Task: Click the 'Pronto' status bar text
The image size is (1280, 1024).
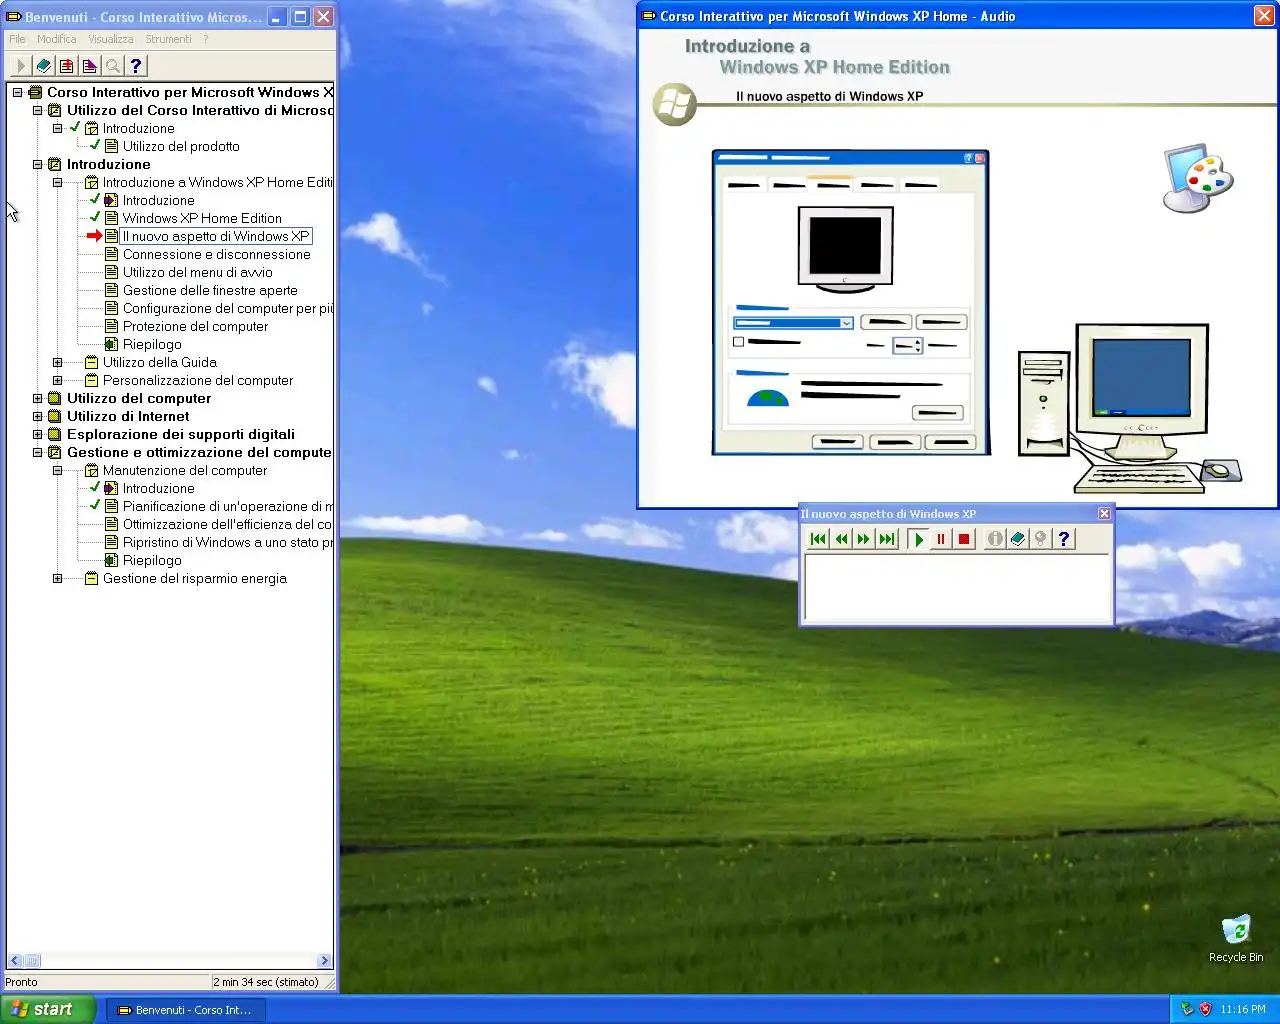Action: pyautogui.click(x=21, y=982)
